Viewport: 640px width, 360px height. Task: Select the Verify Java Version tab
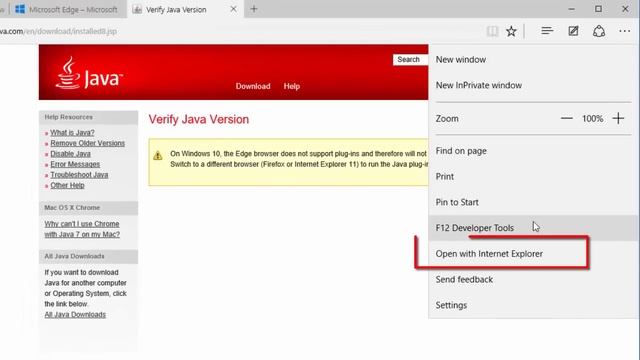185,9
